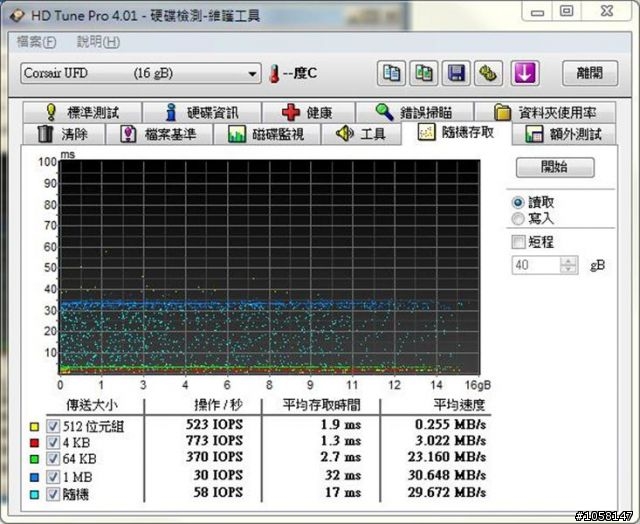Screen dimensions: 640x524
Task: Click the file benchmark icon on 檔案基準 tab
Action: pos(128,134)
